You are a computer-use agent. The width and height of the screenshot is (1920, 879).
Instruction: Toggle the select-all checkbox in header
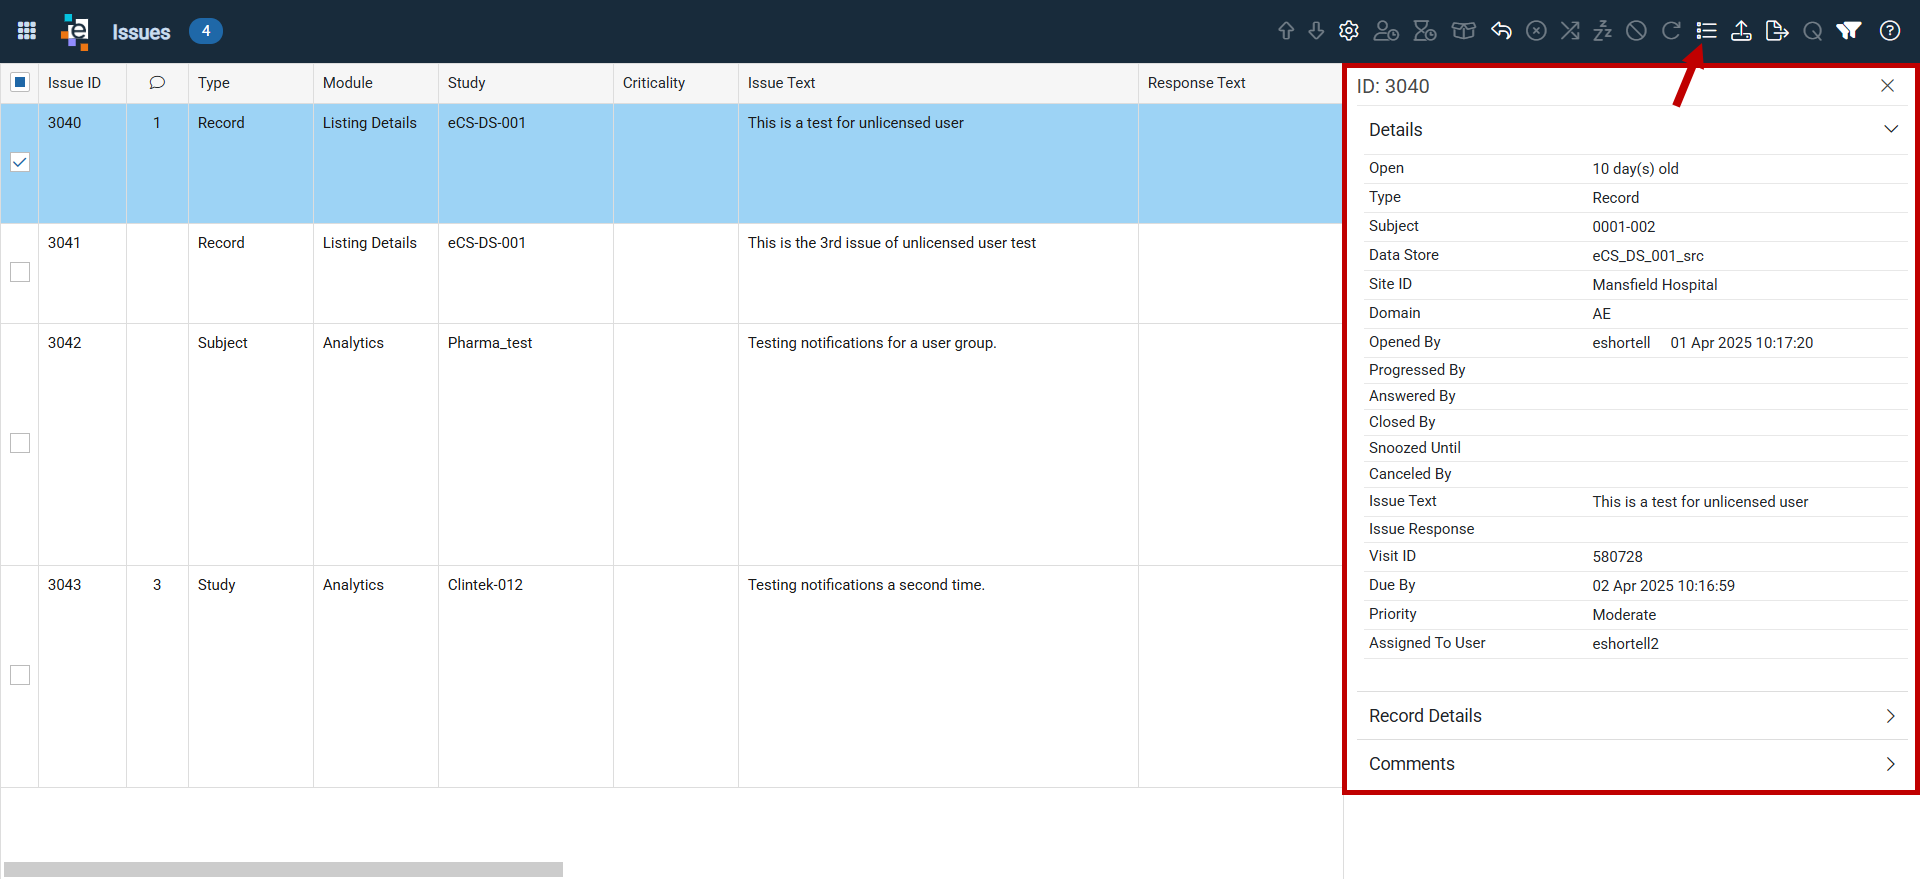point(20,82)
